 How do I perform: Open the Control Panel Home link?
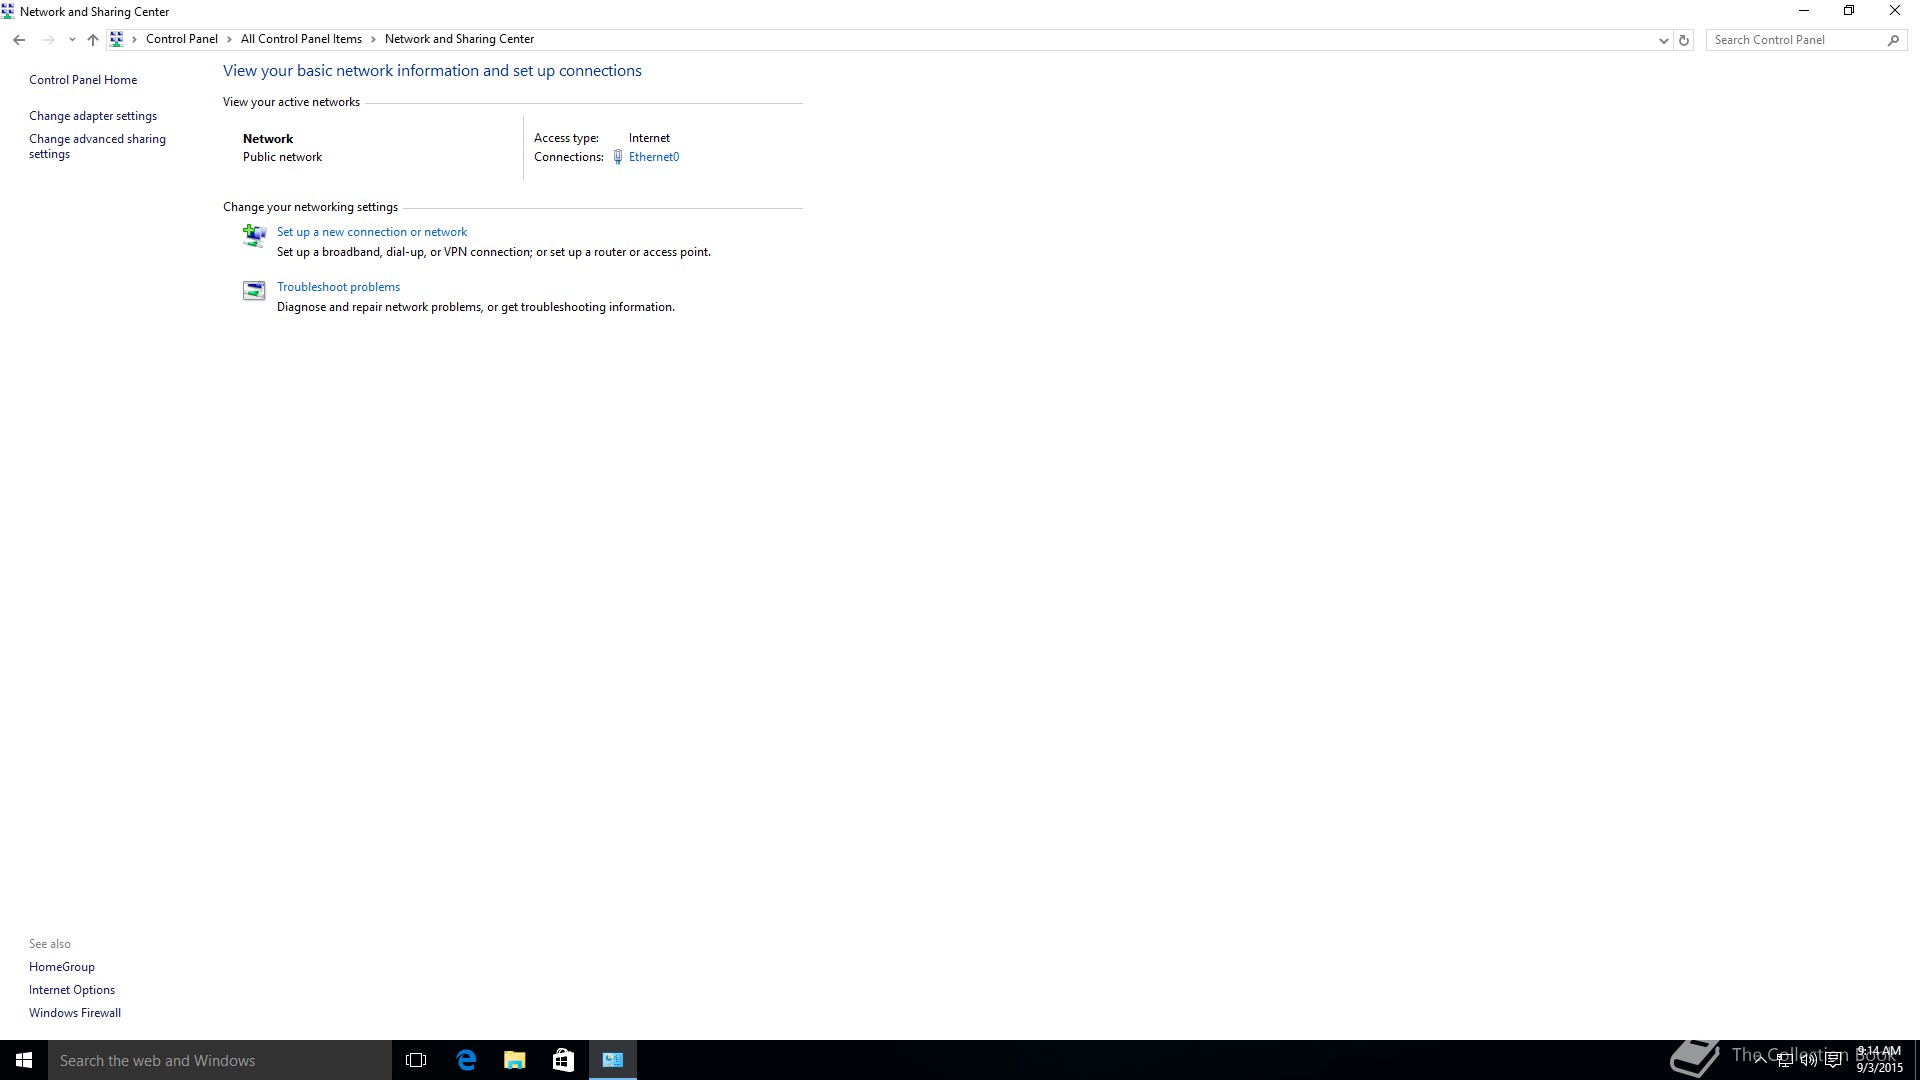tap(83, 80)
